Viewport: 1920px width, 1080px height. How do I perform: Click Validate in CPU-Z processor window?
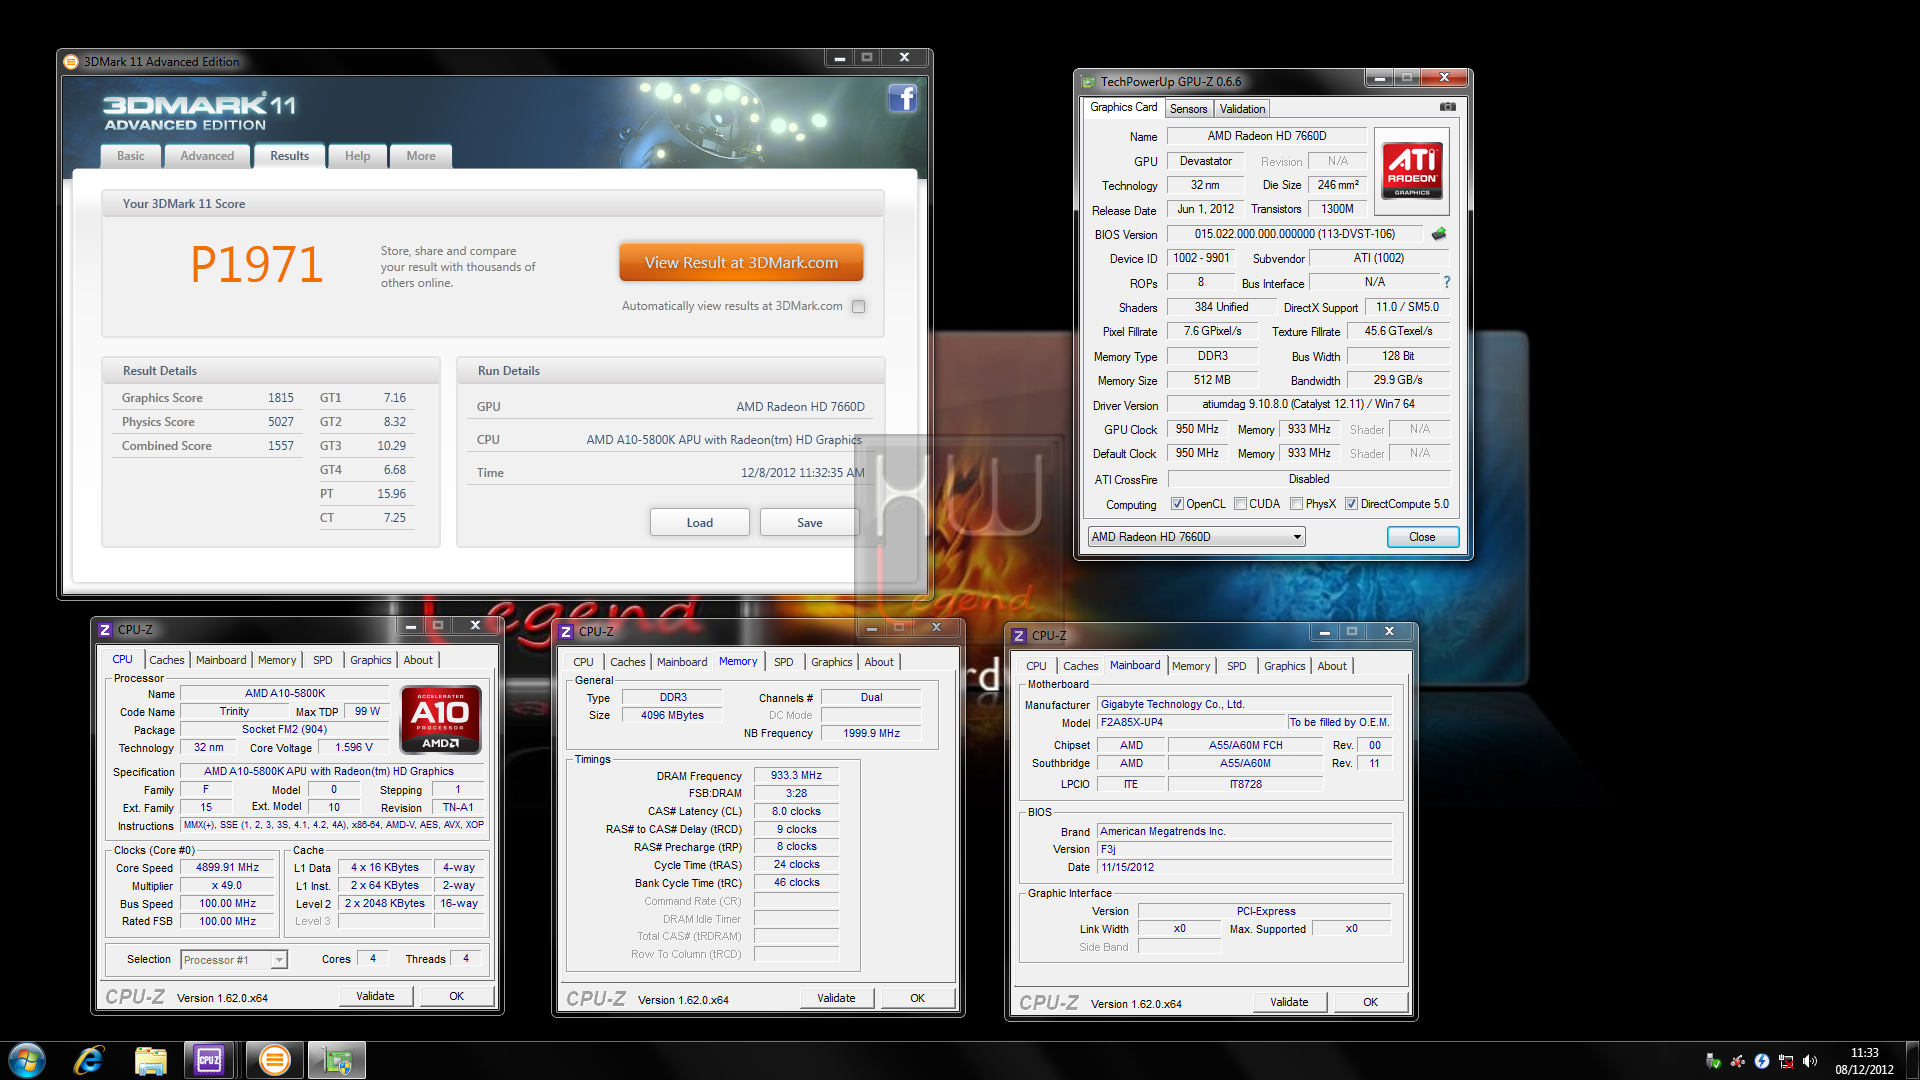(375, 996)
